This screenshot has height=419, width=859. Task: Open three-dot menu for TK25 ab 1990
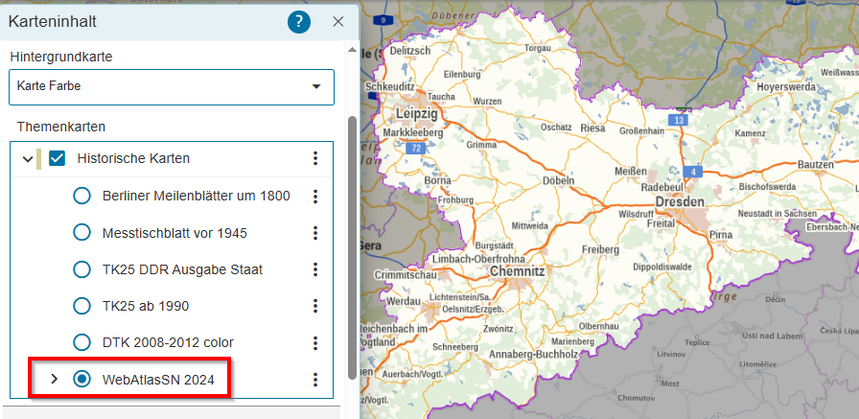[315, 306]
